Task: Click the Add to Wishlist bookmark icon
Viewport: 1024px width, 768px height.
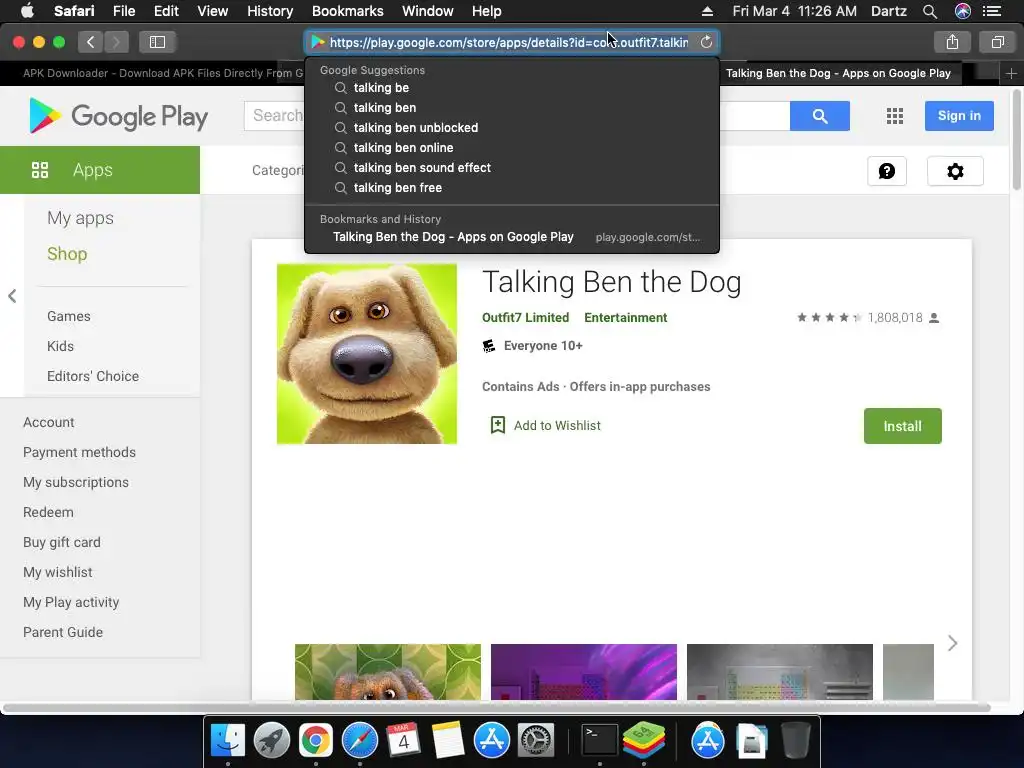Action: pos(498,425)
